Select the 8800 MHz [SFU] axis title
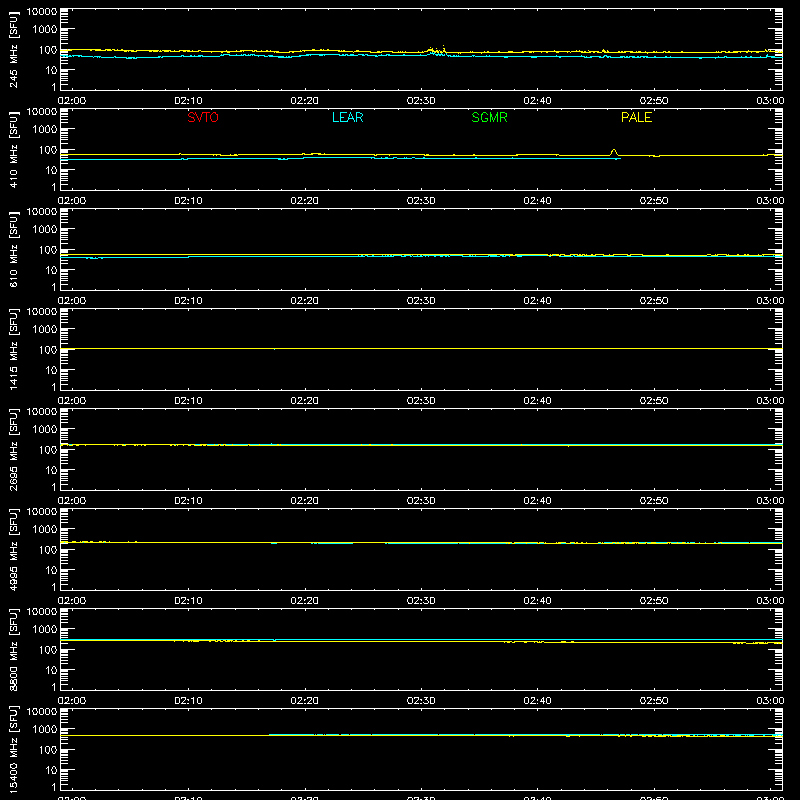The width and height of the screenshot is (800, 800). pyautogui.click(x=13, y=649)
